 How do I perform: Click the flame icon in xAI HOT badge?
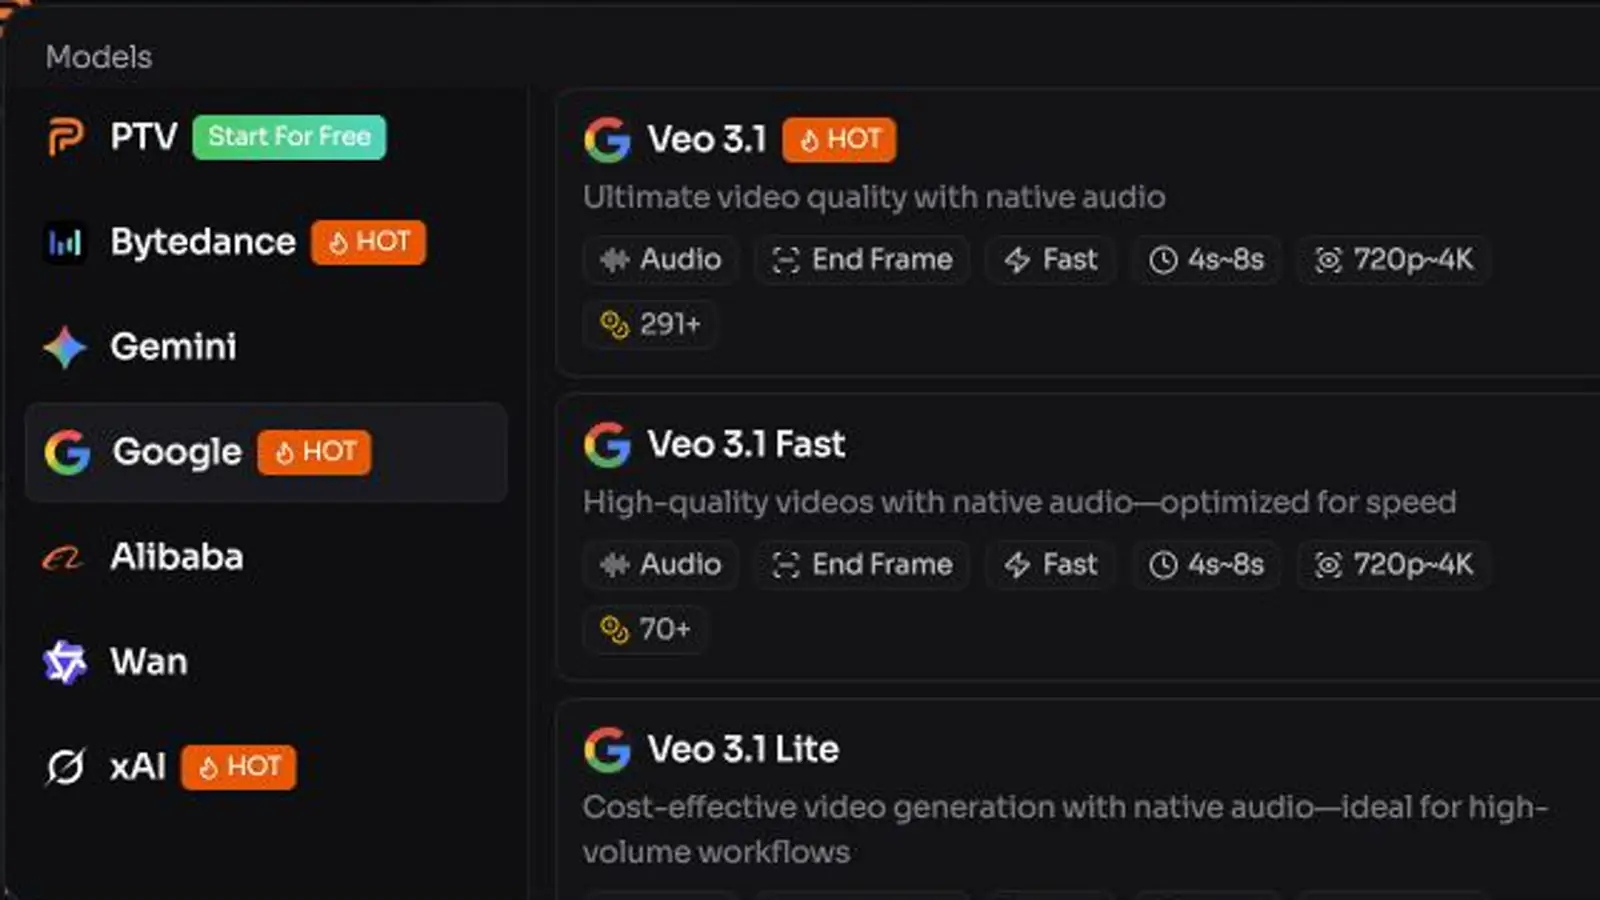click(208, 768)
